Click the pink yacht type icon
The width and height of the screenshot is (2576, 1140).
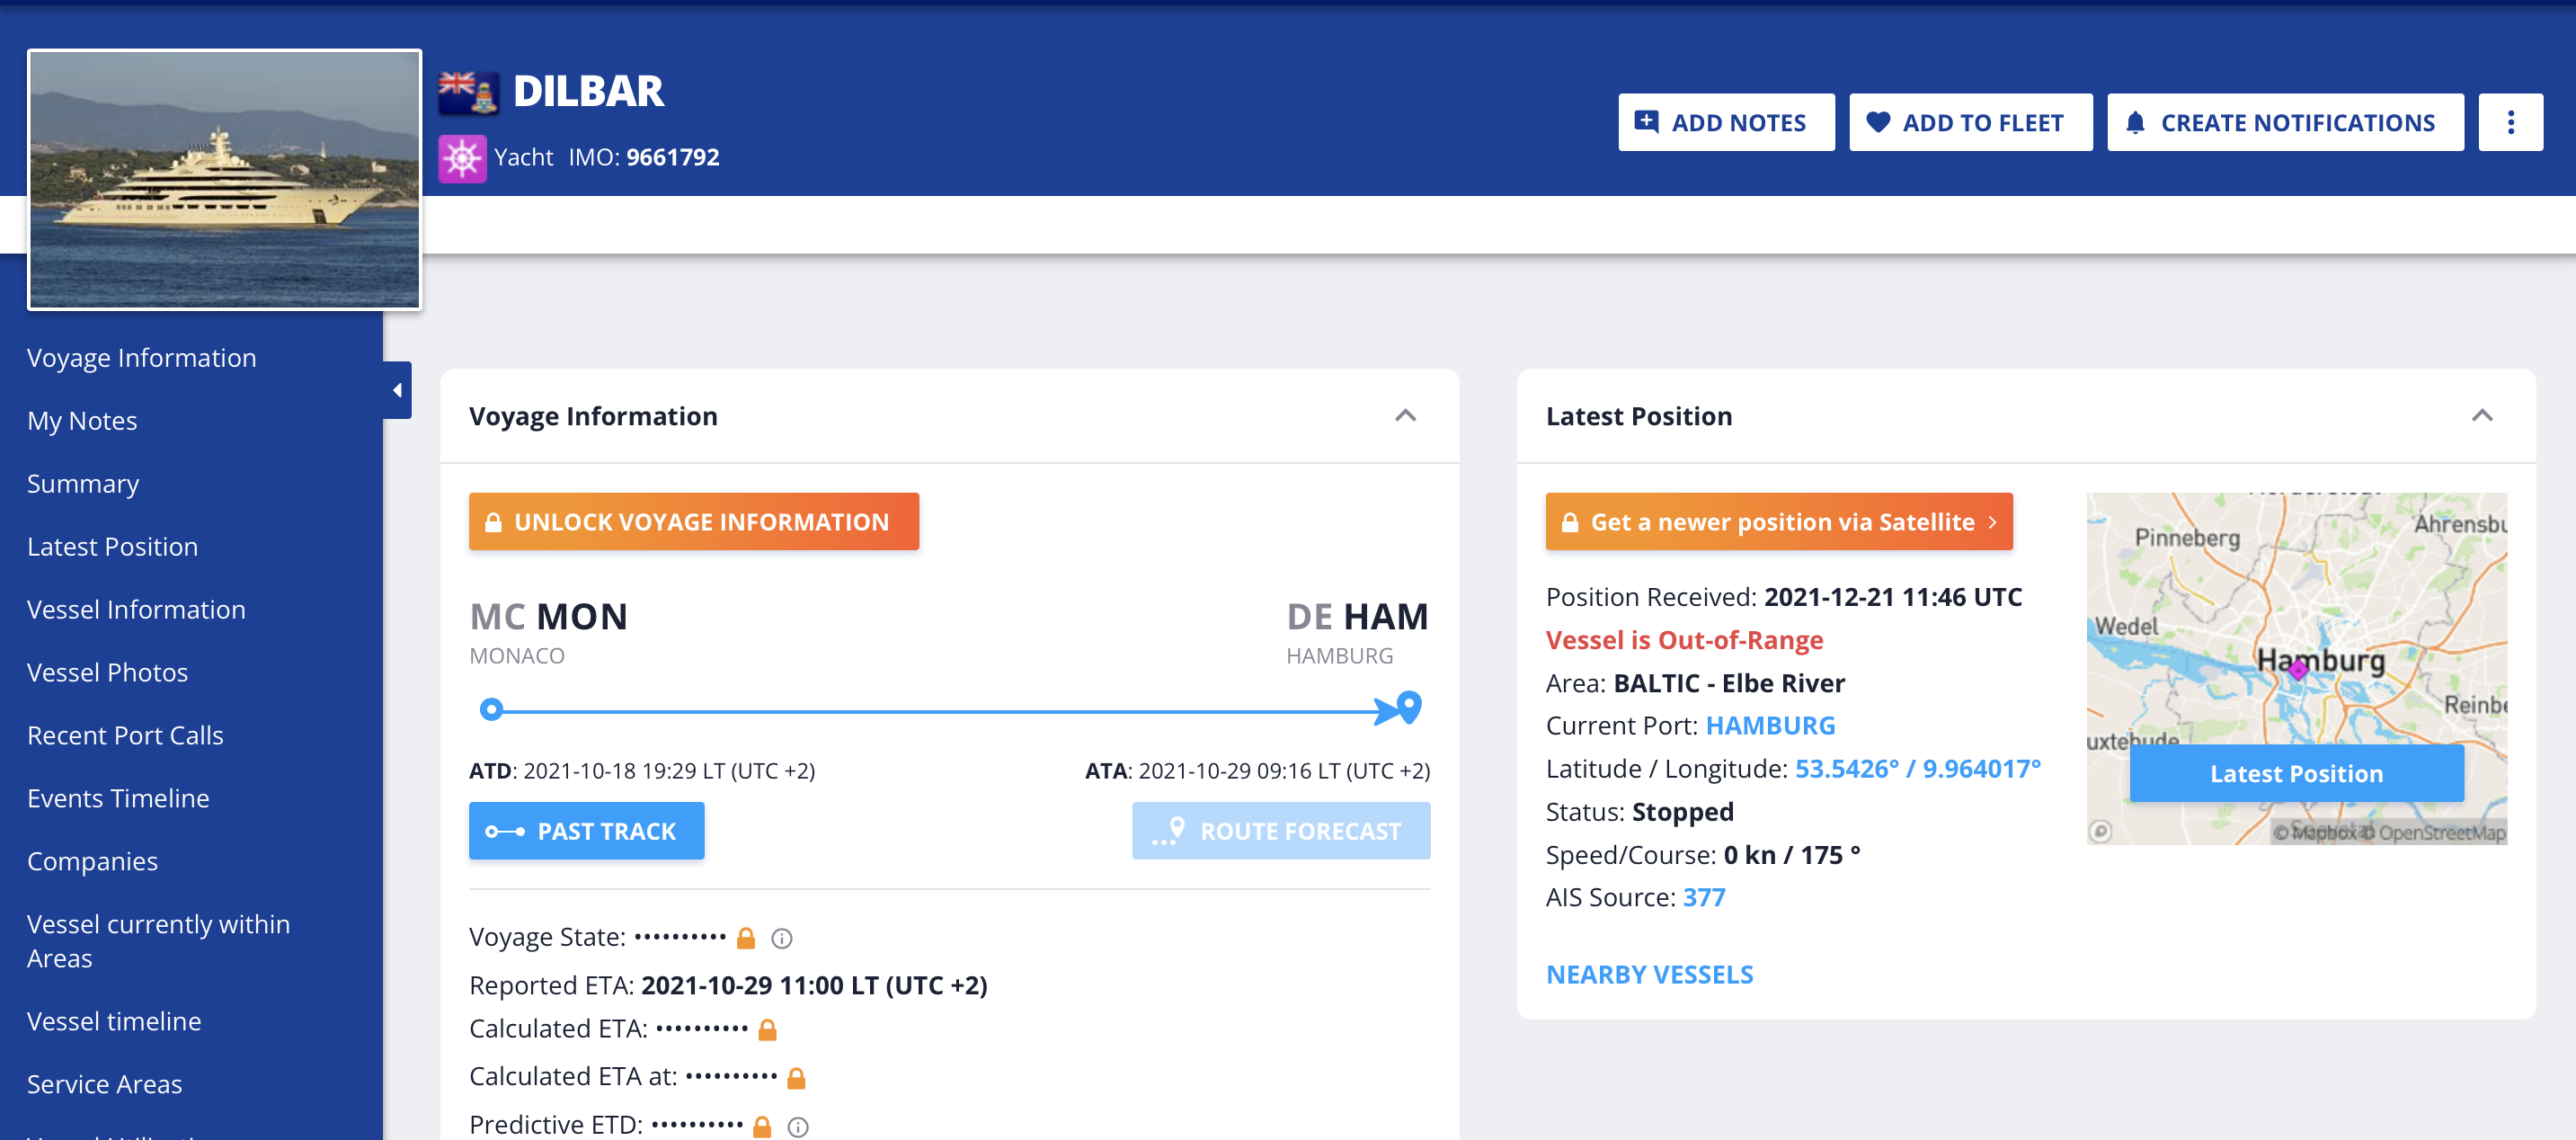(462, 158)
